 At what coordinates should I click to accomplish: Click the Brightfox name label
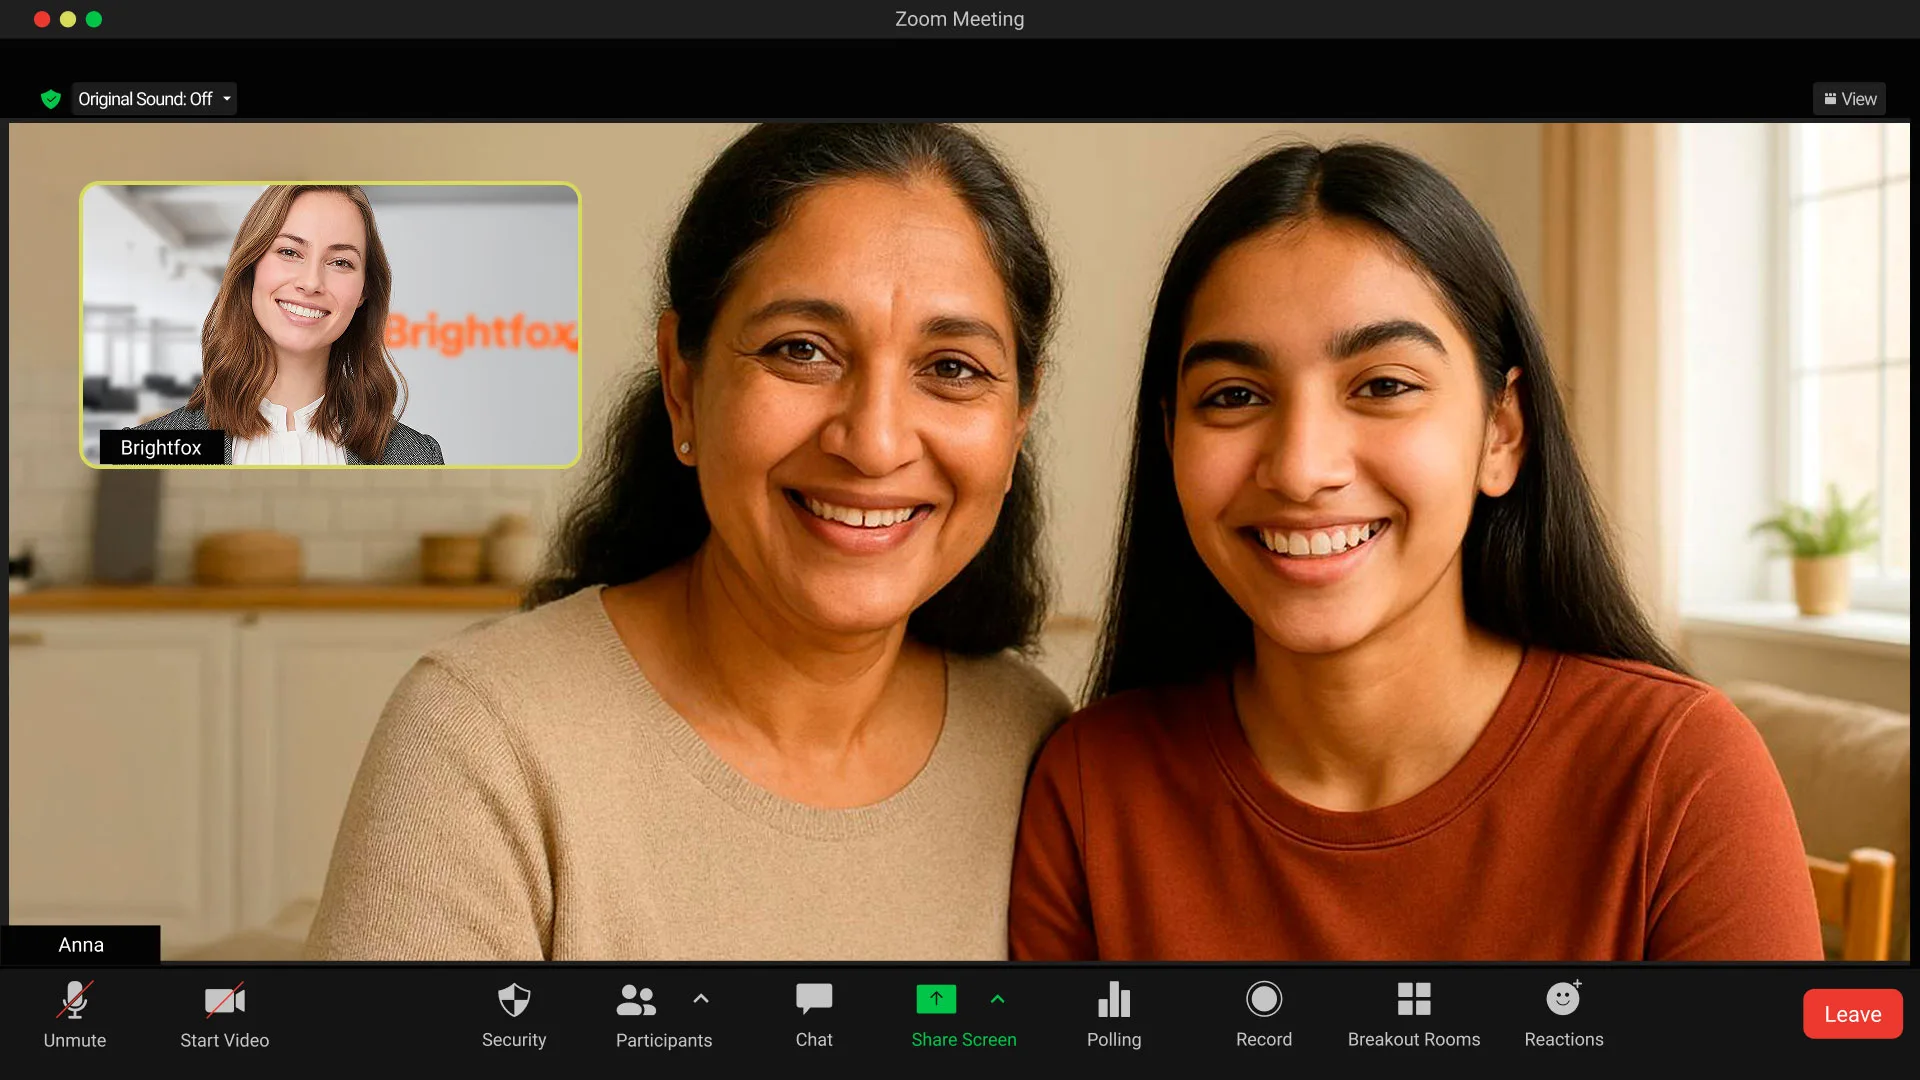coord(161,447)
